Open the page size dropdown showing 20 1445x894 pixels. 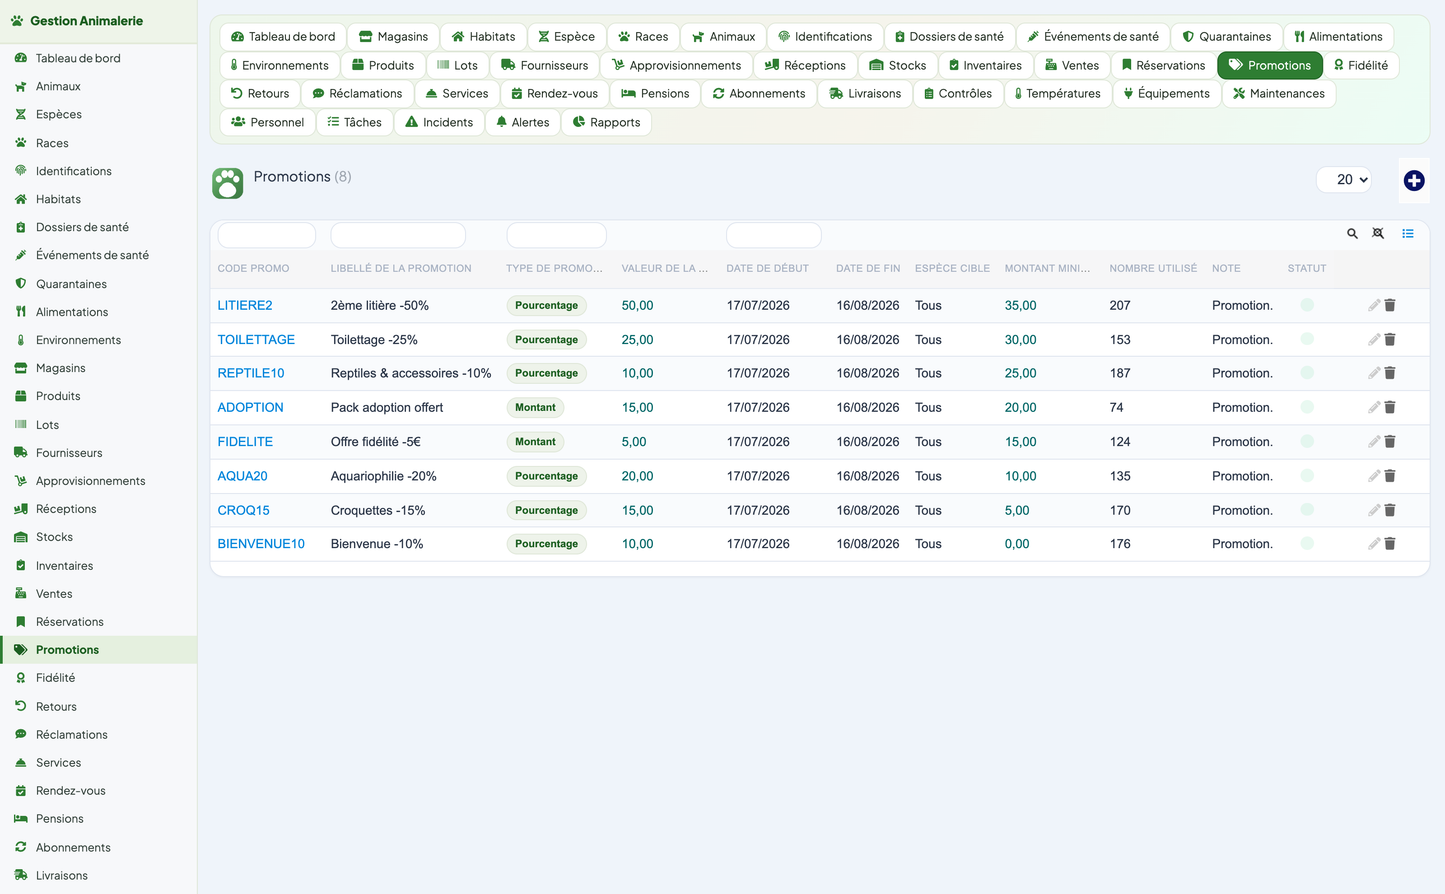tap(1344, 180)
